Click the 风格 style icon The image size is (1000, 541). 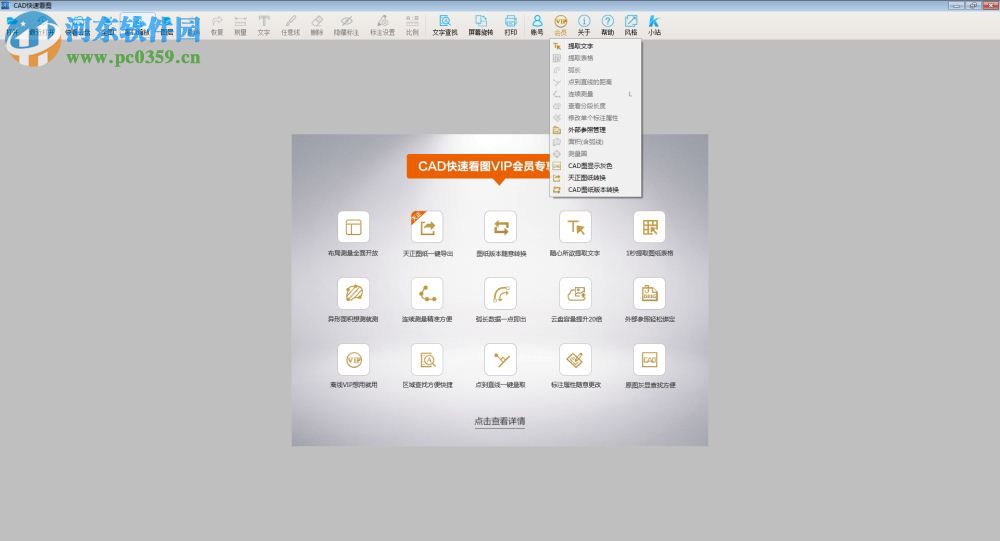coord(631,25)
